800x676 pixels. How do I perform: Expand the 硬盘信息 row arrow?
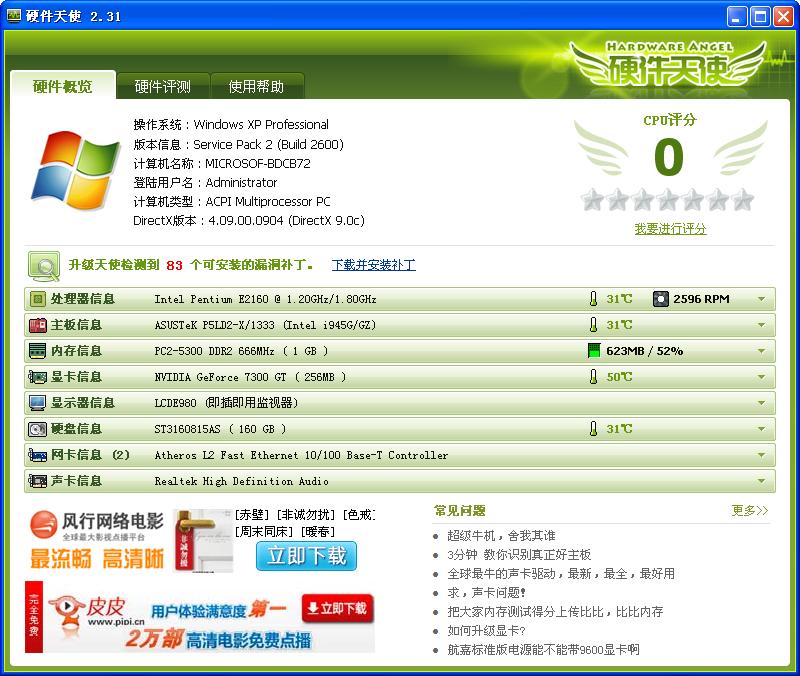(762, 429)
